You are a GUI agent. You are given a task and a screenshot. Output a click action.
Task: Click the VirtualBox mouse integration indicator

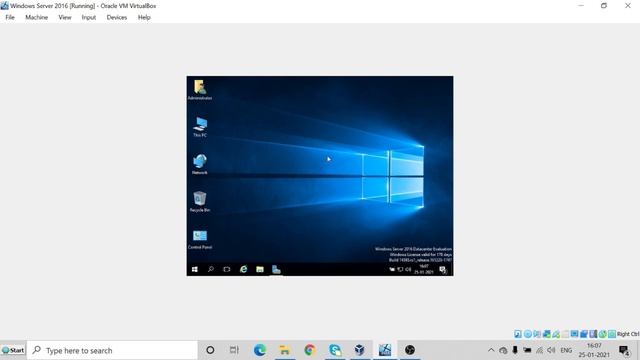click(x=603, y=334)
